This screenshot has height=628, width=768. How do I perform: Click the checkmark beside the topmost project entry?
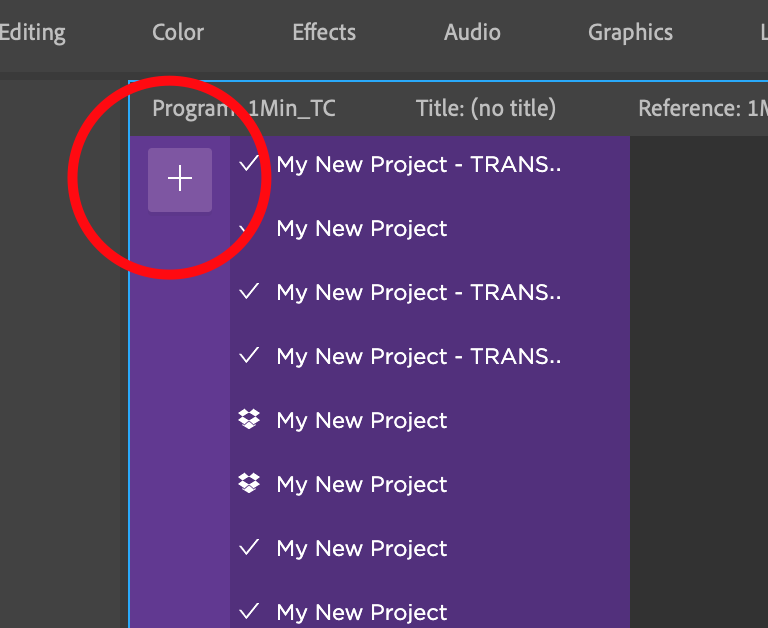pyautogui.click(x=249, y=164)
